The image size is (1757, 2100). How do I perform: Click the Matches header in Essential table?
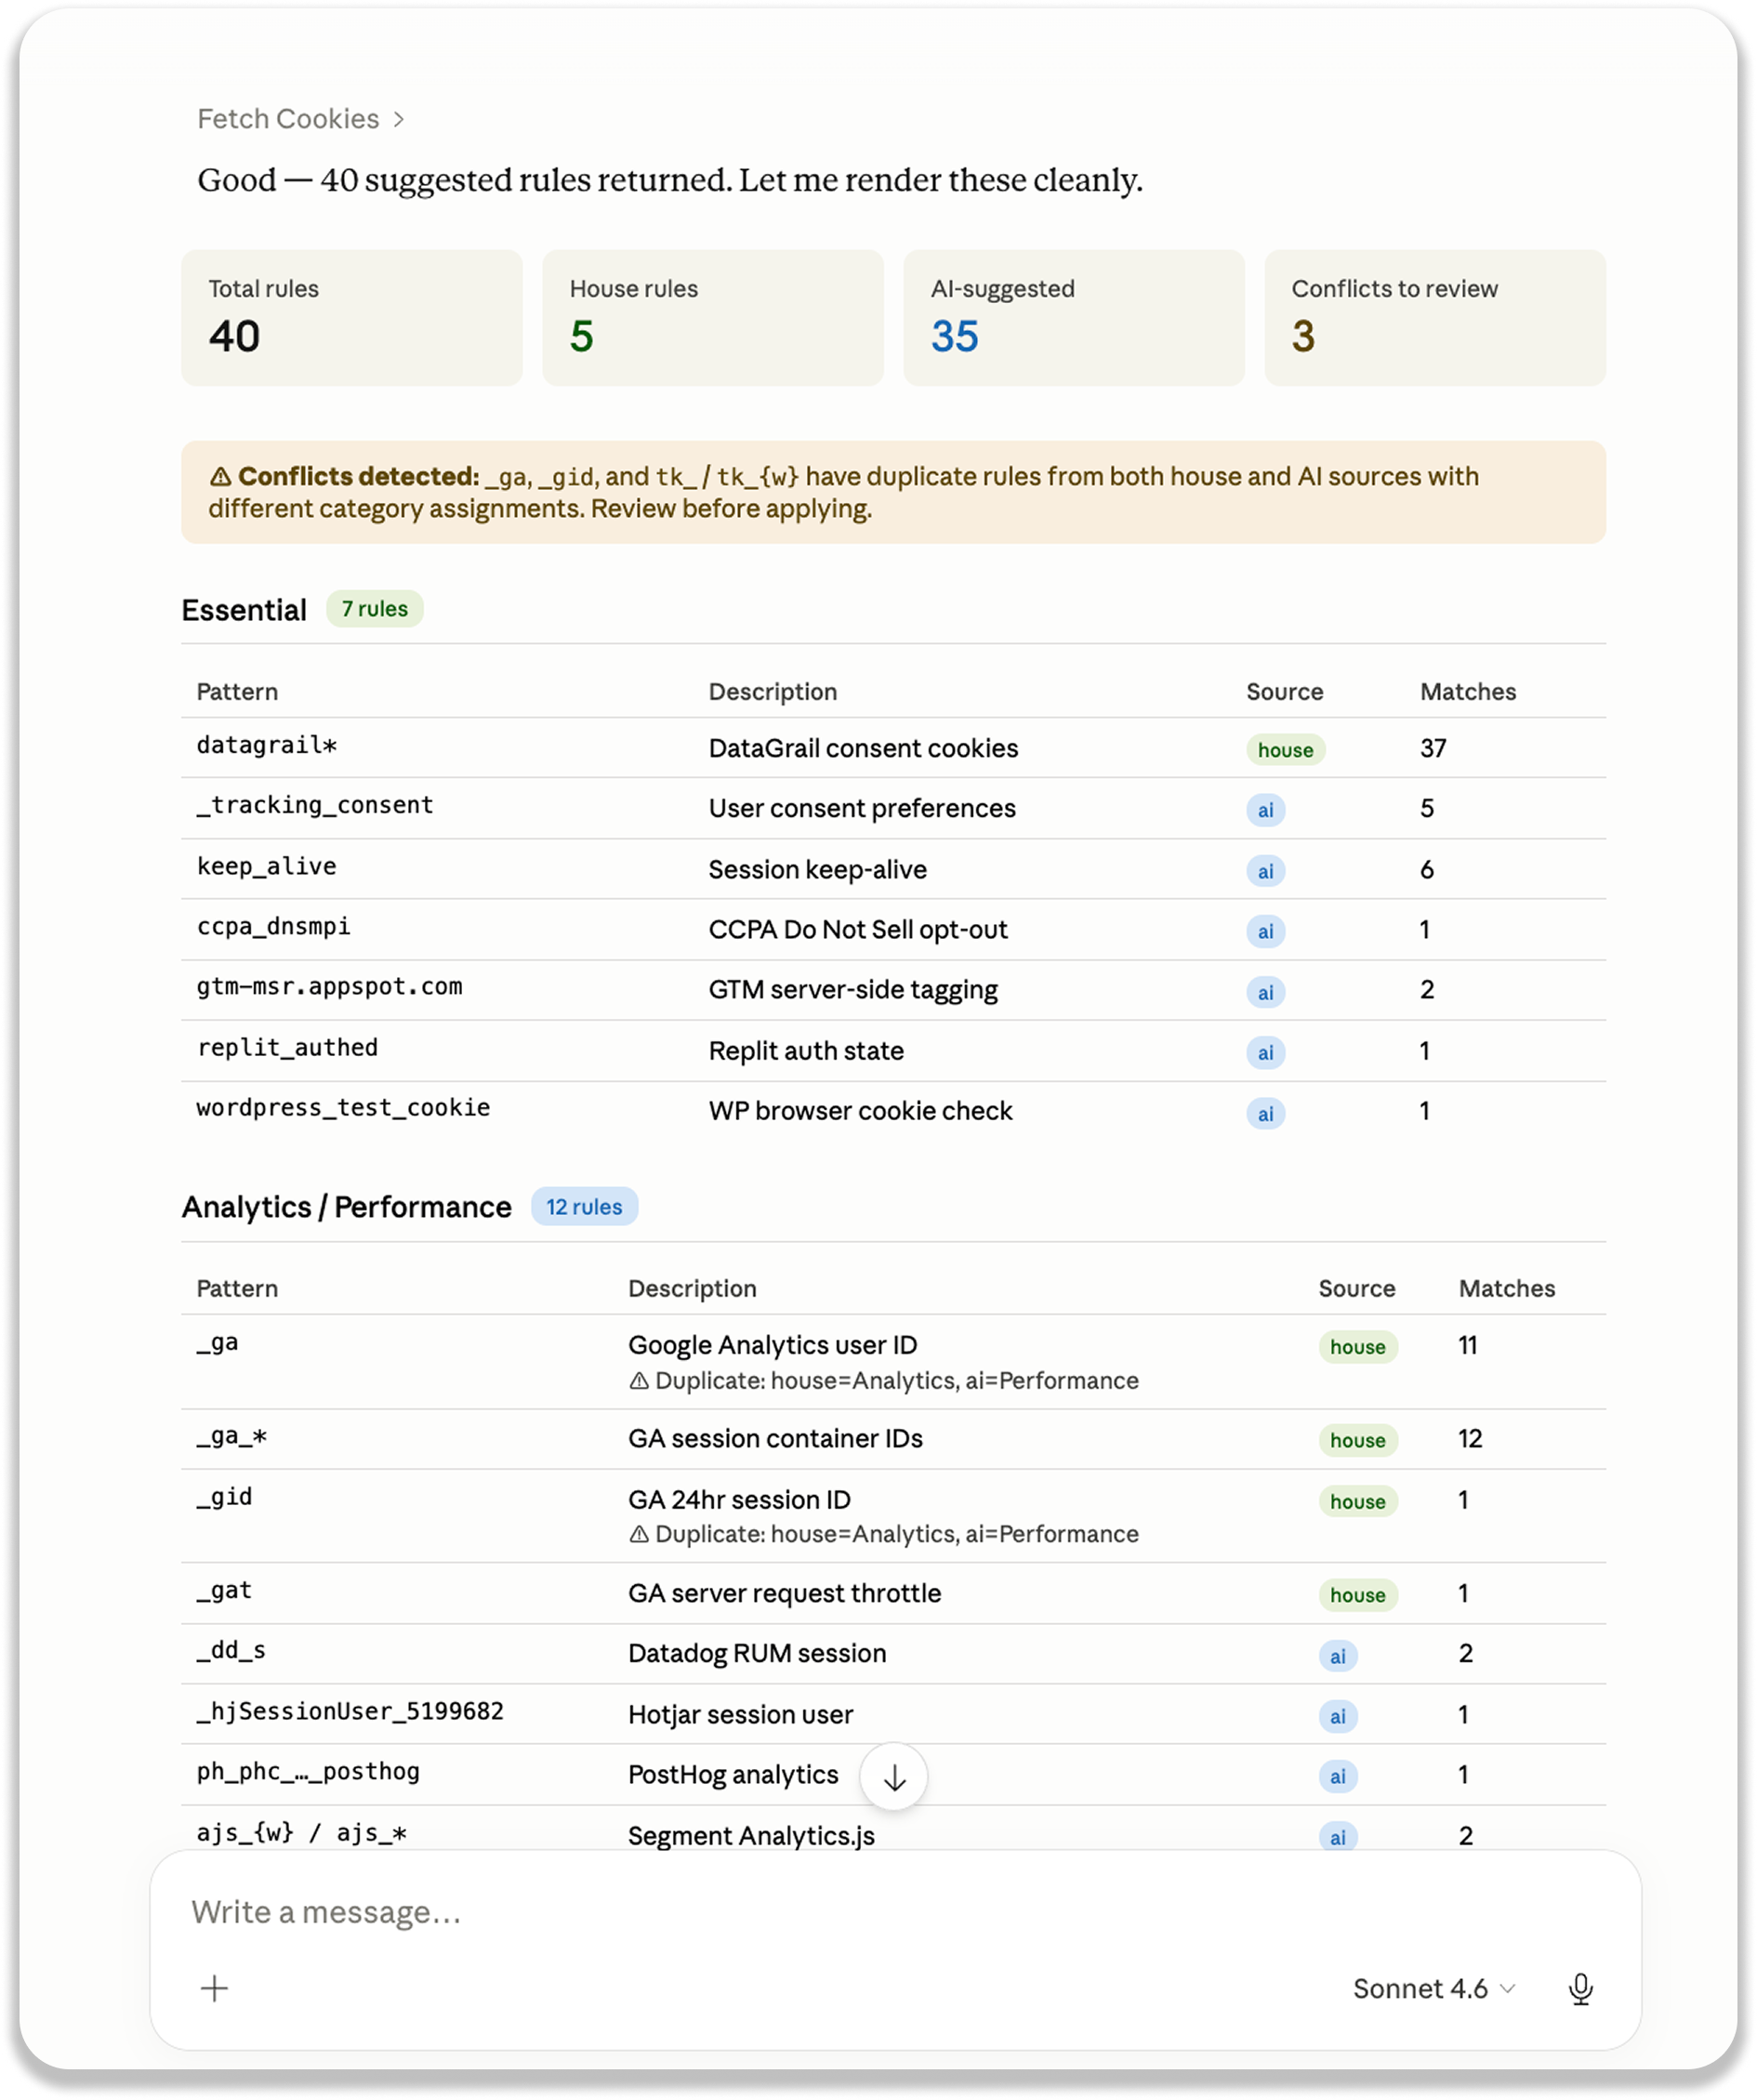point(1468,692)
